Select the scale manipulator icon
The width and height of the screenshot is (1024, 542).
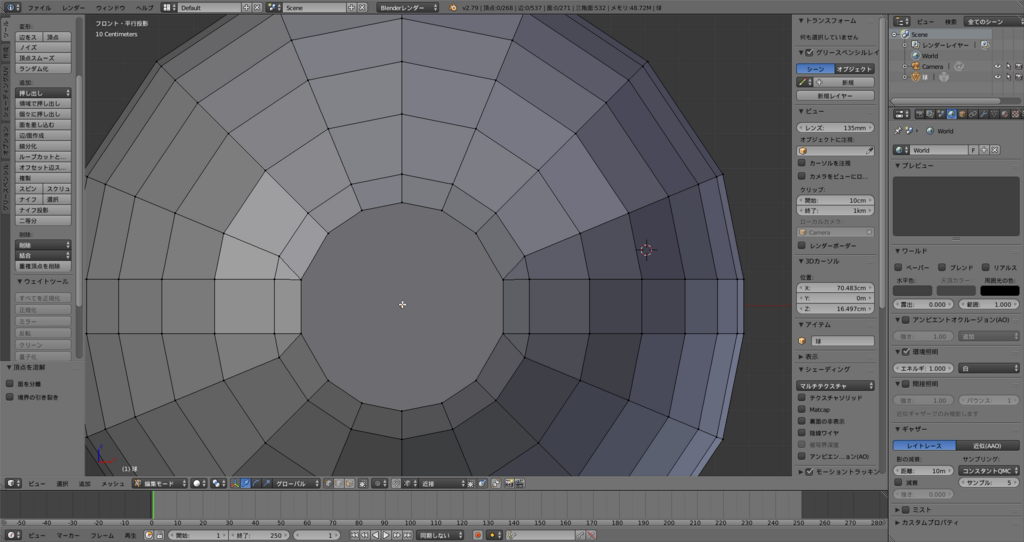[x=266, y=483]
